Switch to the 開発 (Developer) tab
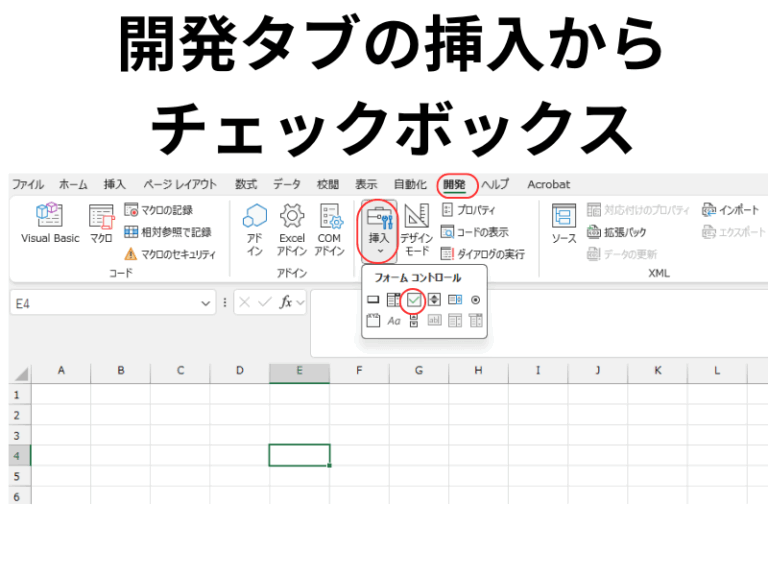 click(454, 184)
